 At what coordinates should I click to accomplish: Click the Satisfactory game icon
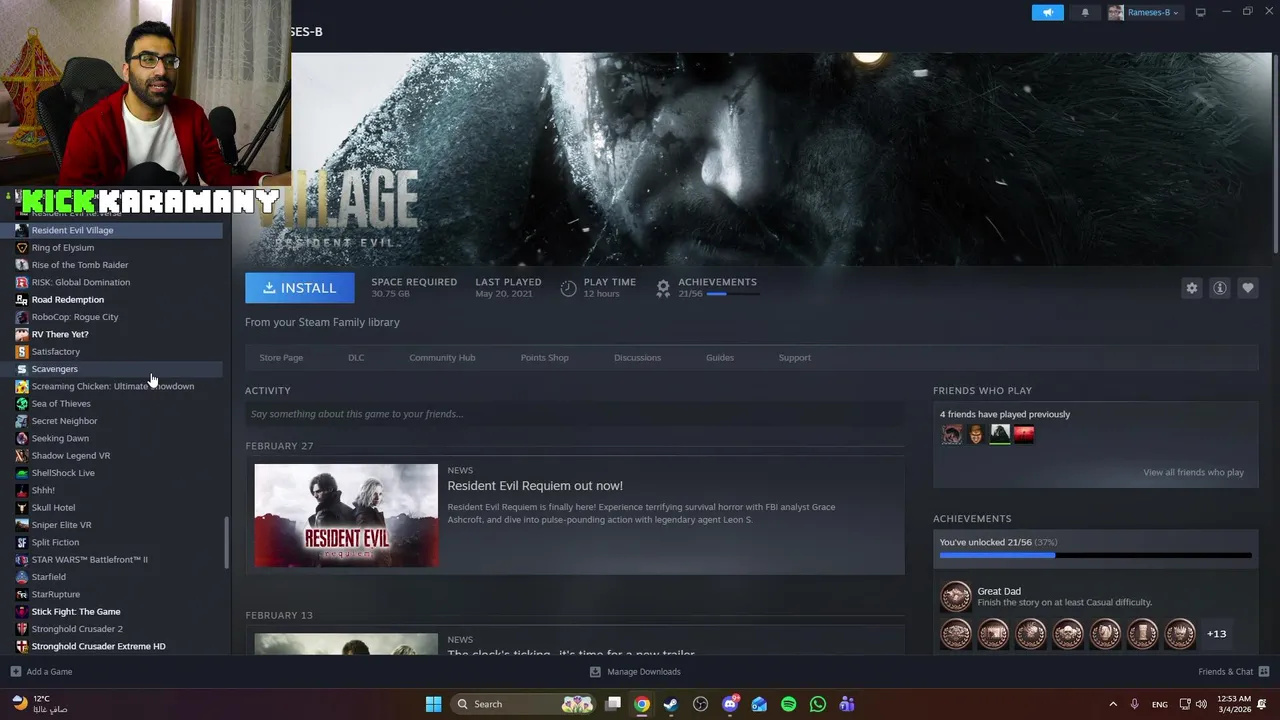pos(22,352)
